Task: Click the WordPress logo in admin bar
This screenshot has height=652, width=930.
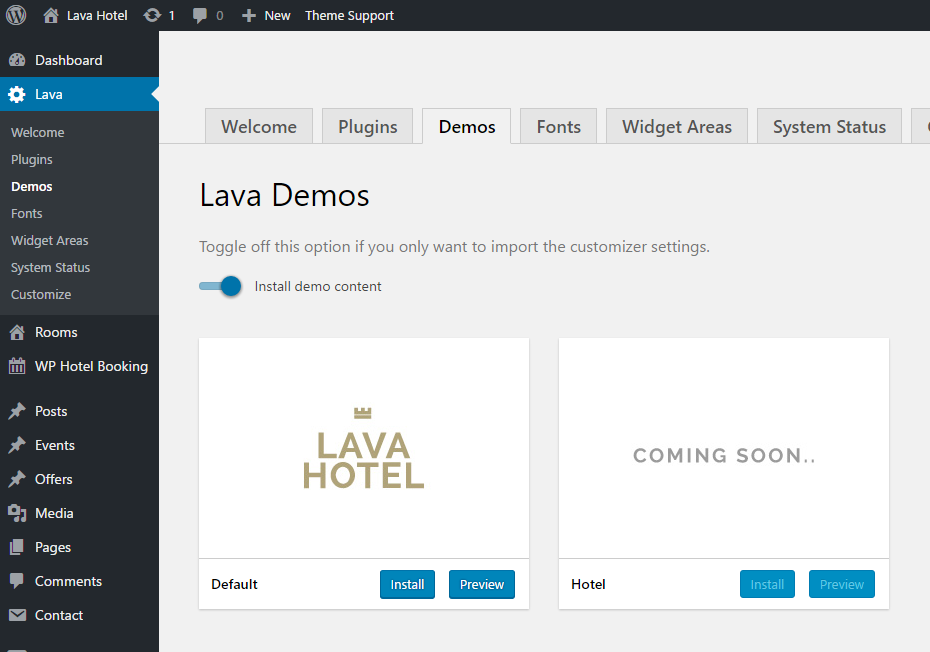Action: pyautogui.click(x=16, y=15)
